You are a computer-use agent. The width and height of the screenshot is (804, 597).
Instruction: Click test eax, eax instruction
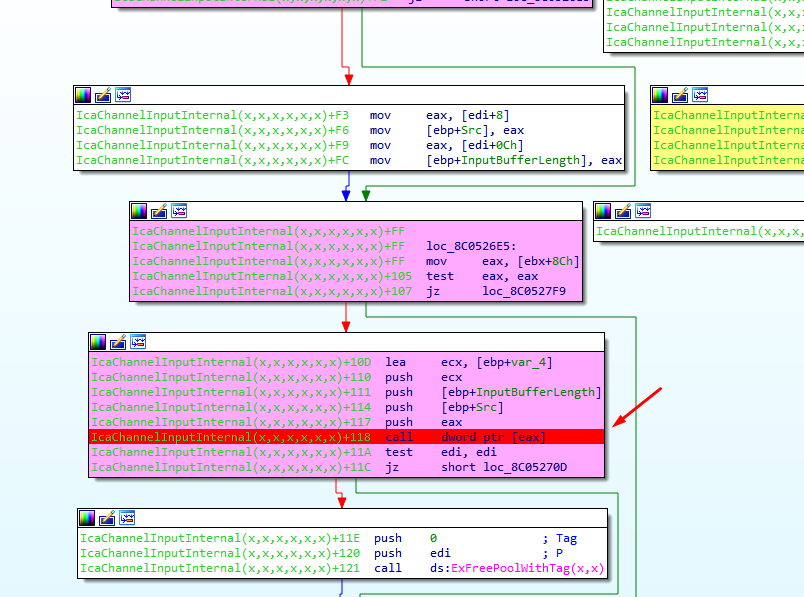click(x=482, y=276)
